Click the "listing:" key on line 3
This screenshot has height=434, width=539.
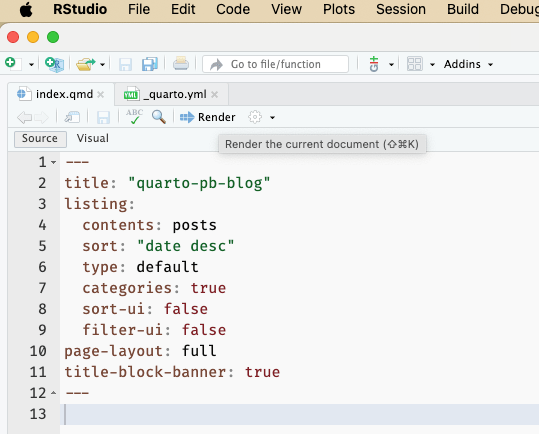click(100, 204)
